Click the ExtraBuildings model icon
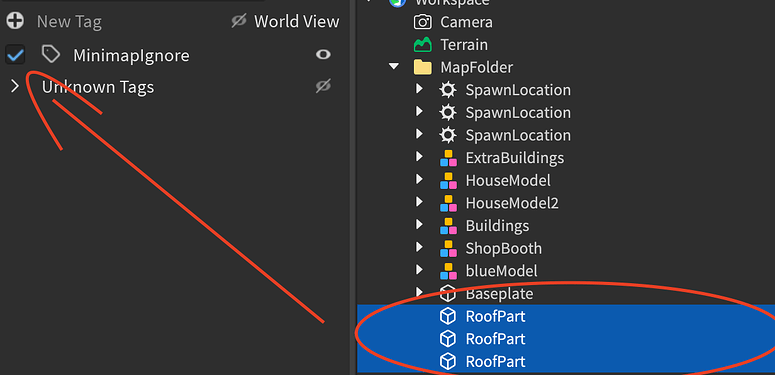 448,158
